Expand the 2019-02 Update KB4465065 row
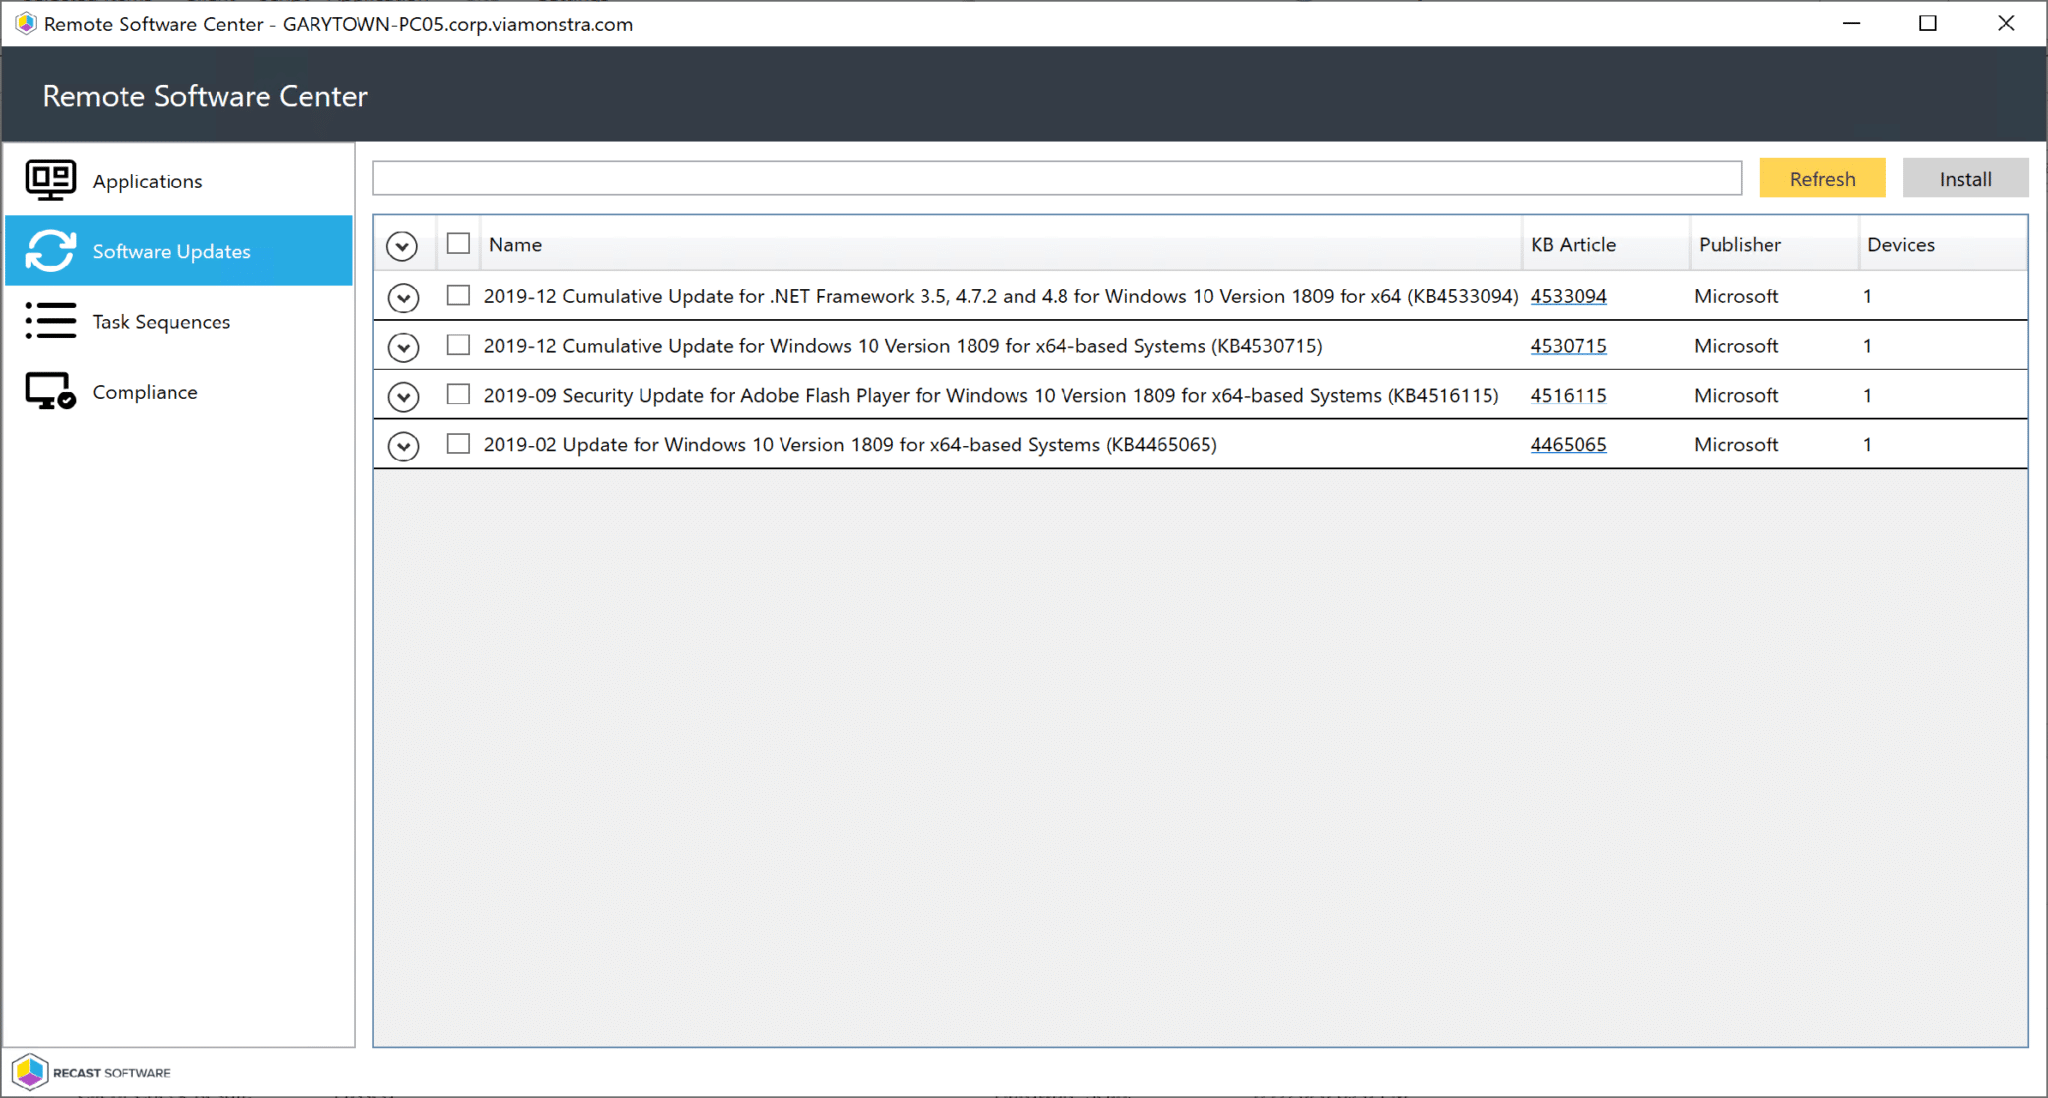This screenshot has height=1098, width=2048. coord(403,446)
